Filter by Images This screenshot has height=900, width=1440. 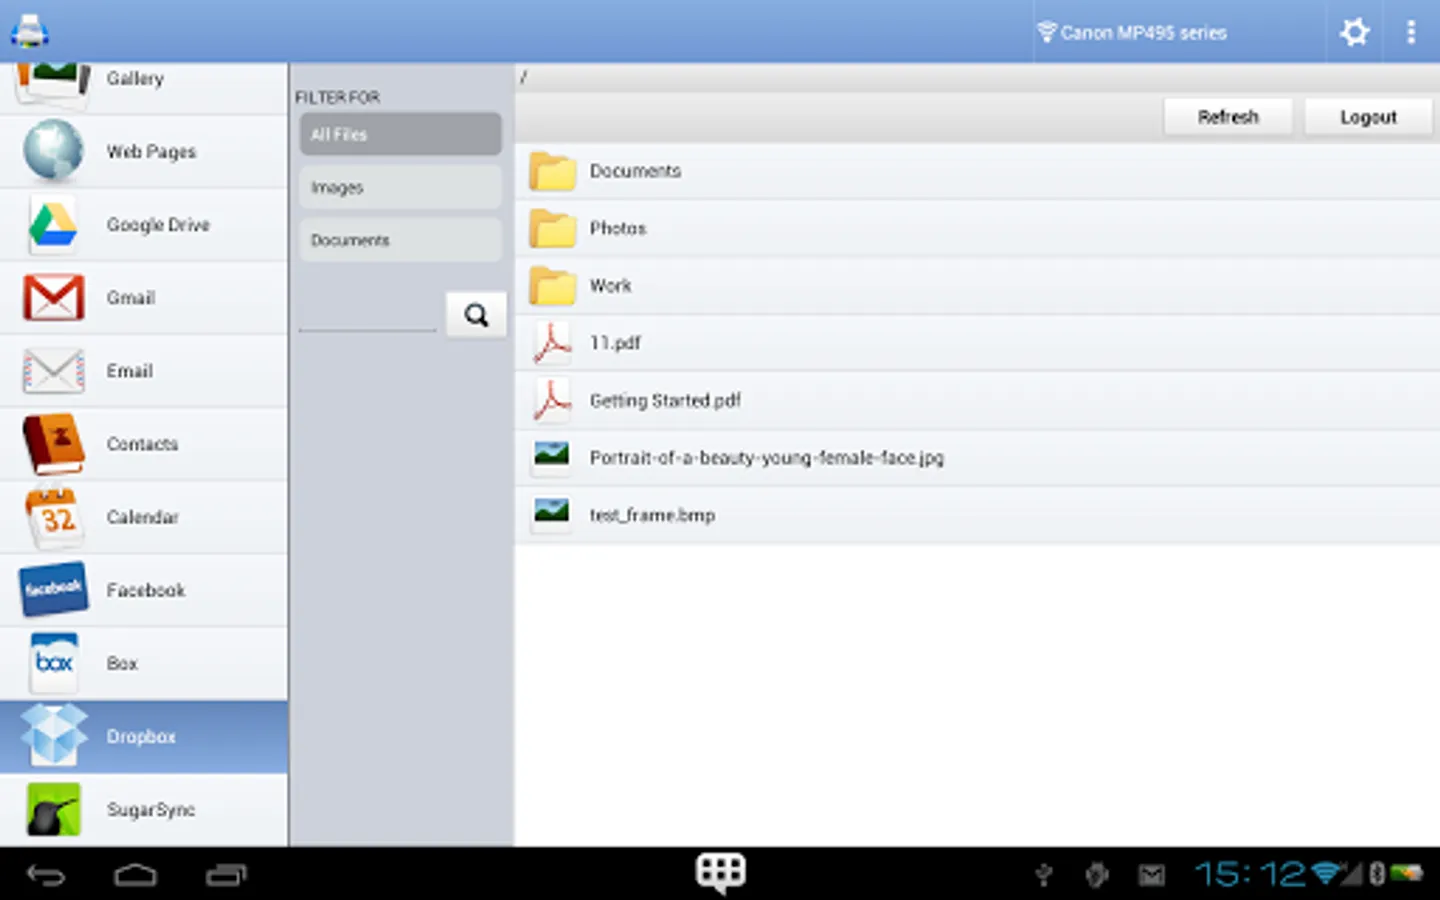400,187
